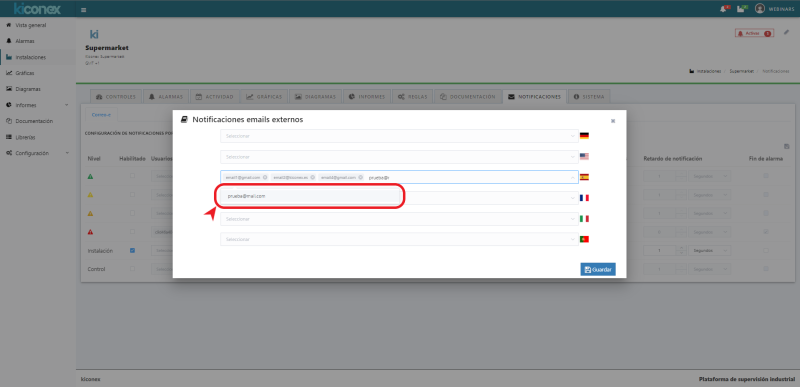Click the save icon above Fin de alarma

click(x=787, y=146)
